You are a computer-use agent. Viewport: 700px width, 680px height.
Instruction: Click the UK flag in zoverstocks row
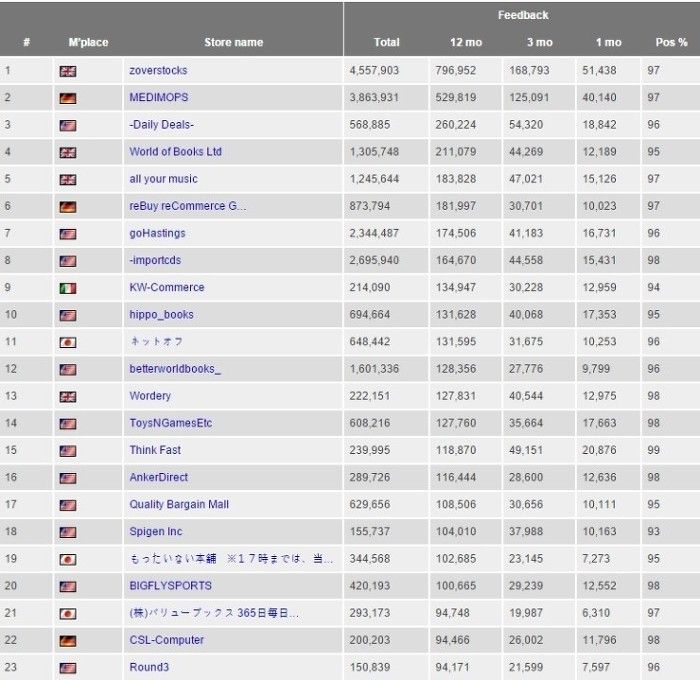pyautogui.click(x=68, y=71)
